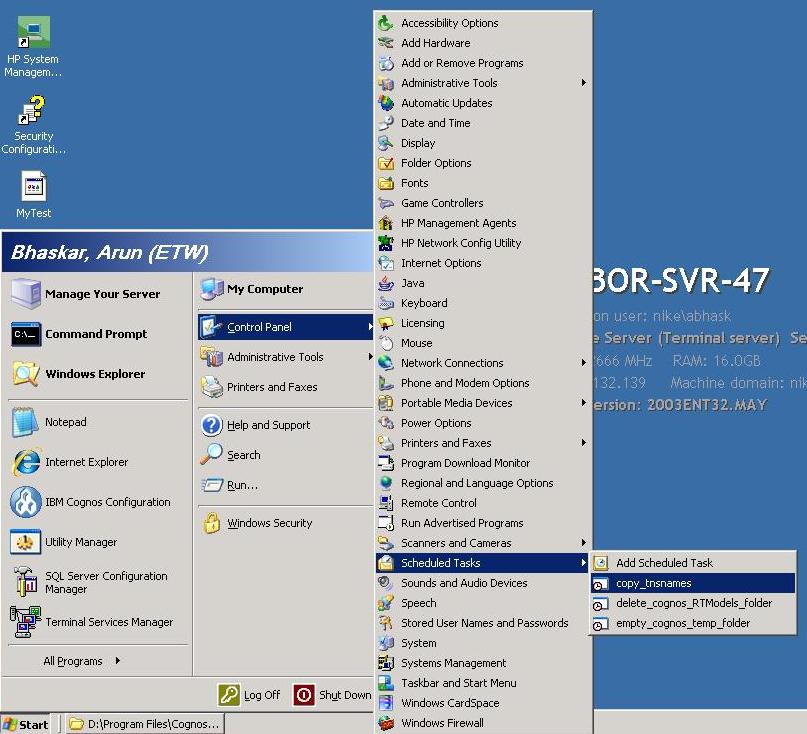Open delete_cognos_RTModels_folder task
The width and height of the screenshot is (807, 734).
tap(693, 603)
